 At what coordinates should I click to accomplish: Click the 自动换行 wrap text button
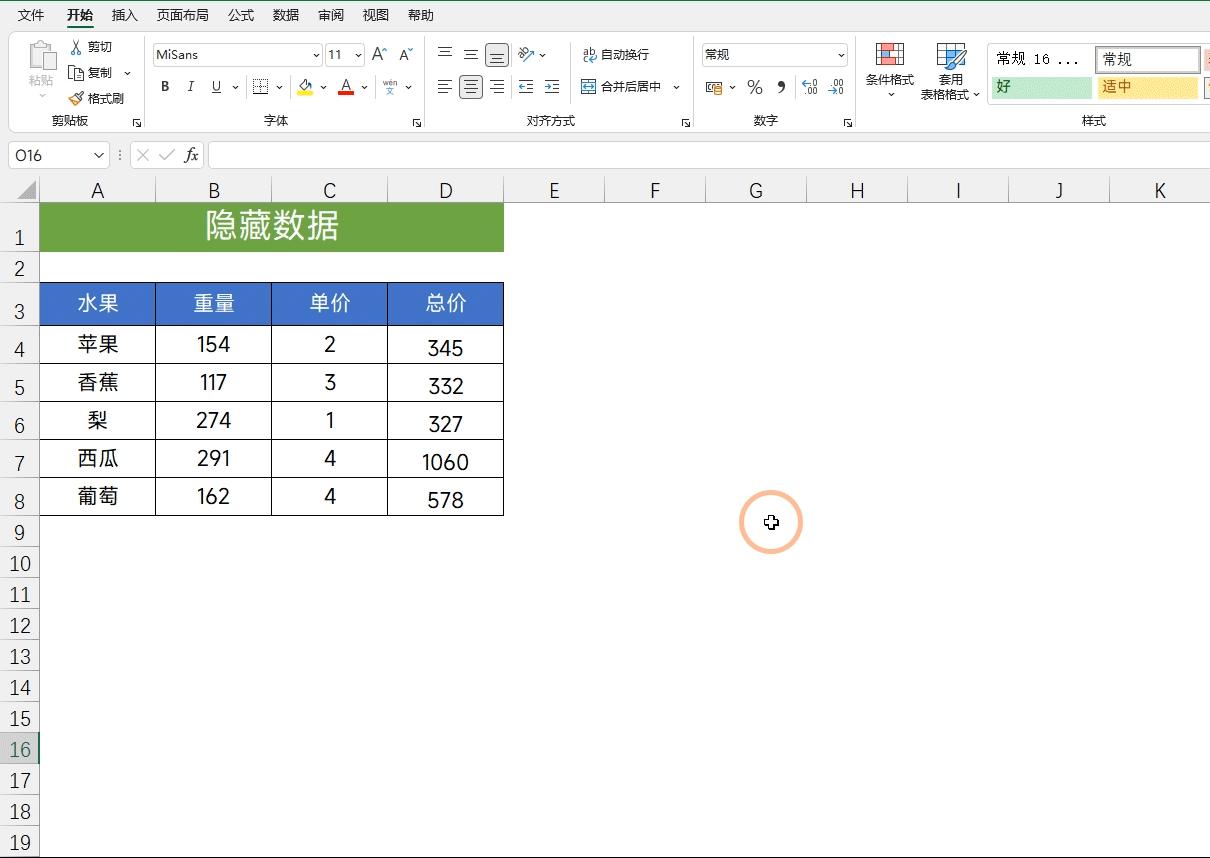[616, 55]
